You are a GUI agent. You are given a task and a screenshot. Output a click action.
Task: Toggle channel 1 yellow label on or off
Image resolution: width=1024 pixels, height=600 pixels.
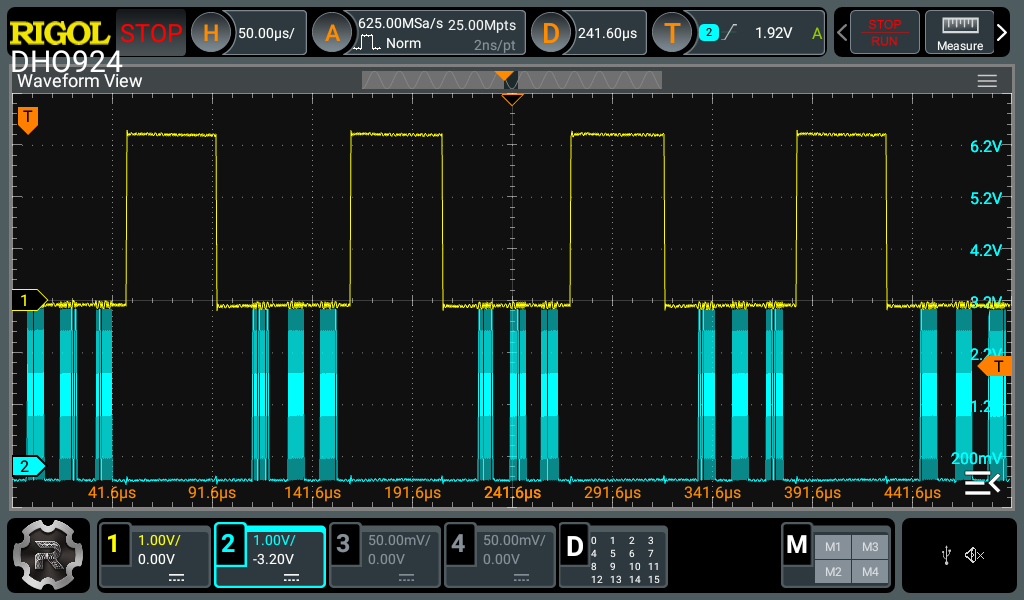click(x=113, y=545)
